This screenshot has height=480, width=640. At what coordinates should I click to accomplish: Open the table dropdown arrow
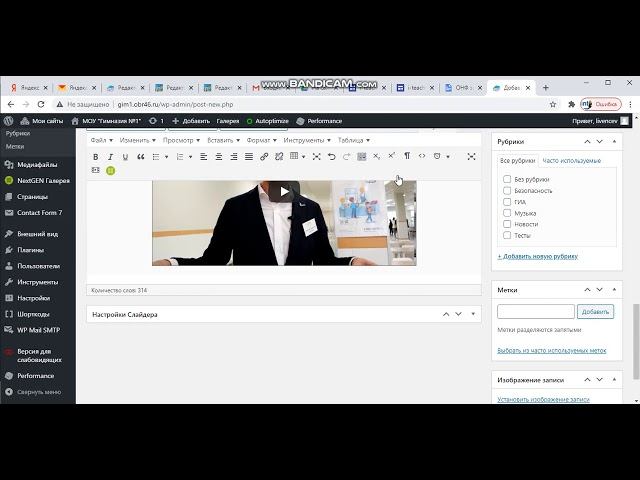(304, 157)
